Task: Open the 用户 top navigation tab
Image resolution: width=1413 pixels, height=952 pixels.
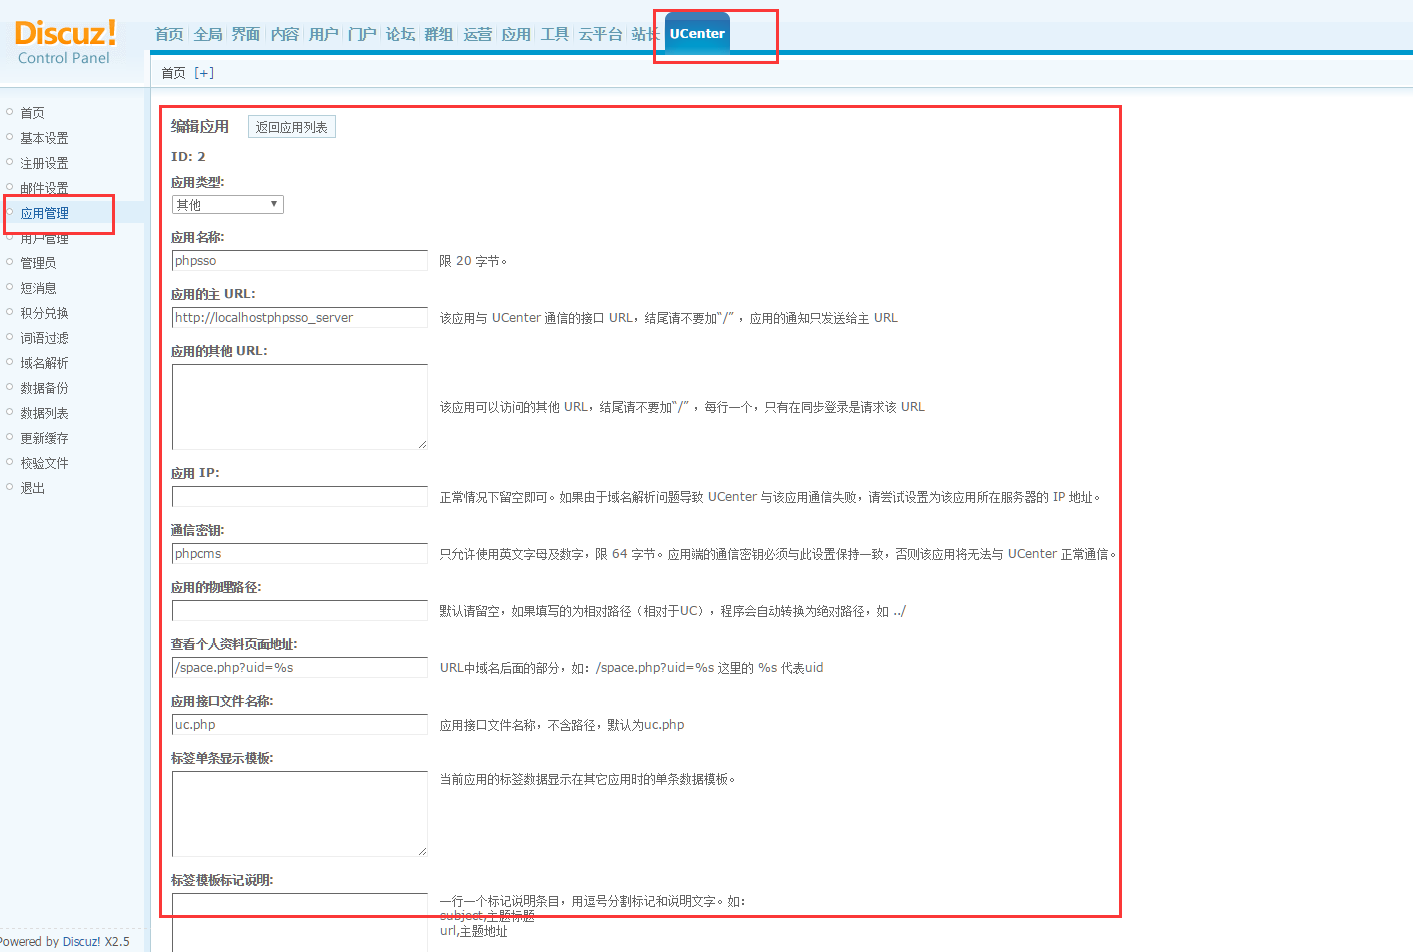Action: tap(324, 34)
